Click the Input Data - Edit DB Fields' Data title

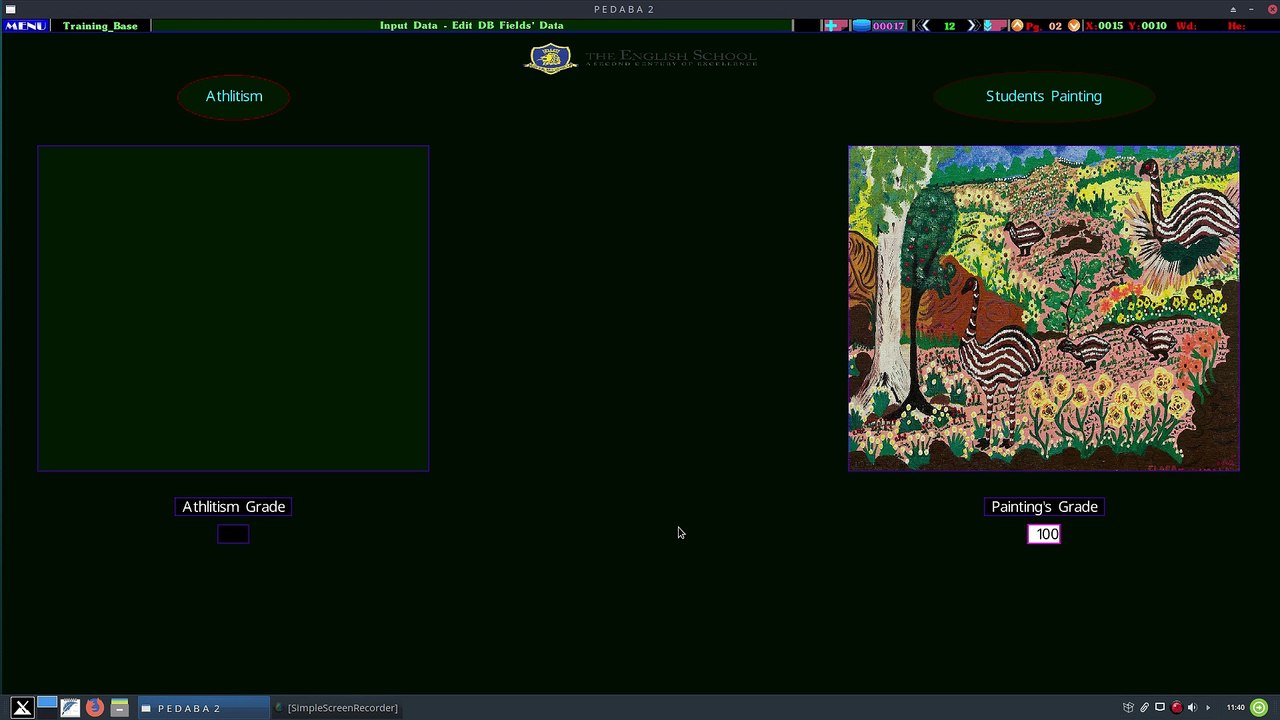point(471,26)
